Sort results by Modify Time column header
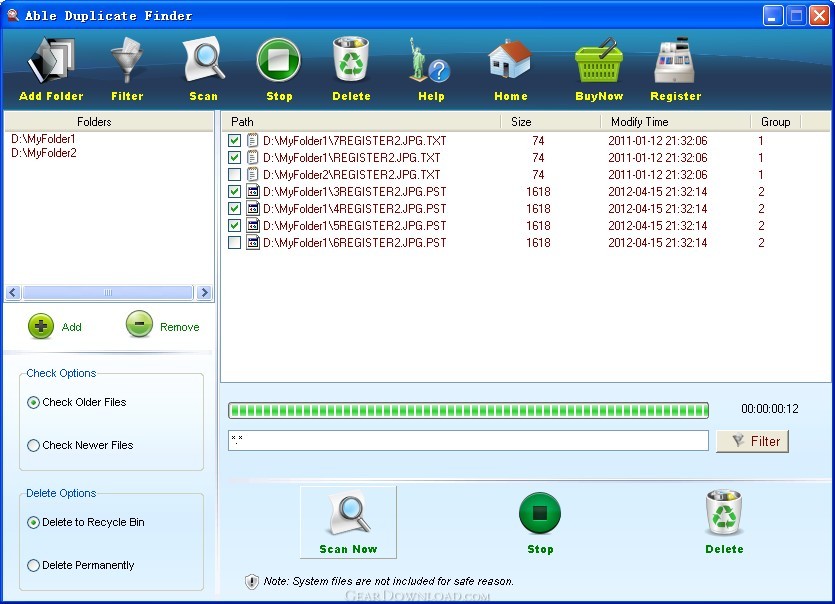 pyautogui.click(x=676, y=122)
